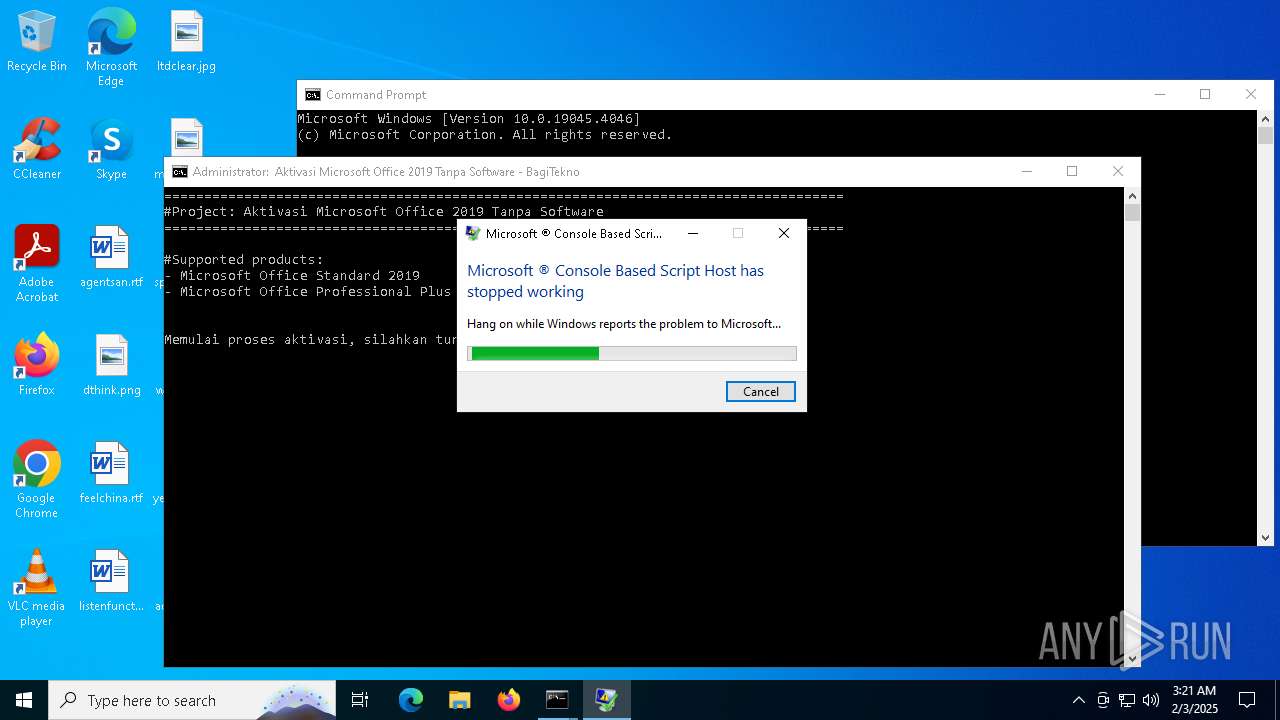The height and width of the screenshot is (720, 1280).
Task: Open the network status tray icon
Action: pyautogui.click(x=1127, y=700)
